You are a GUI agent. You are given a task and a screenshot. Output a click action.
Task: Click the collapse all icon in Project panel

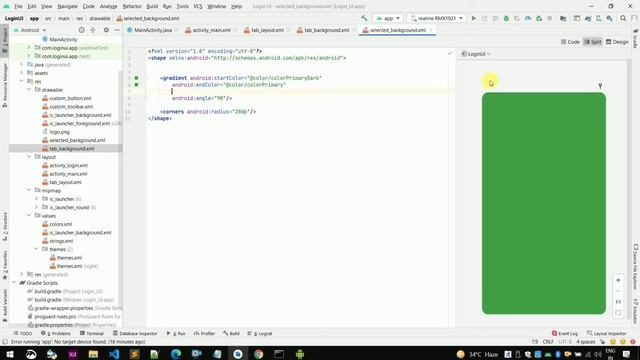[93, 30]
